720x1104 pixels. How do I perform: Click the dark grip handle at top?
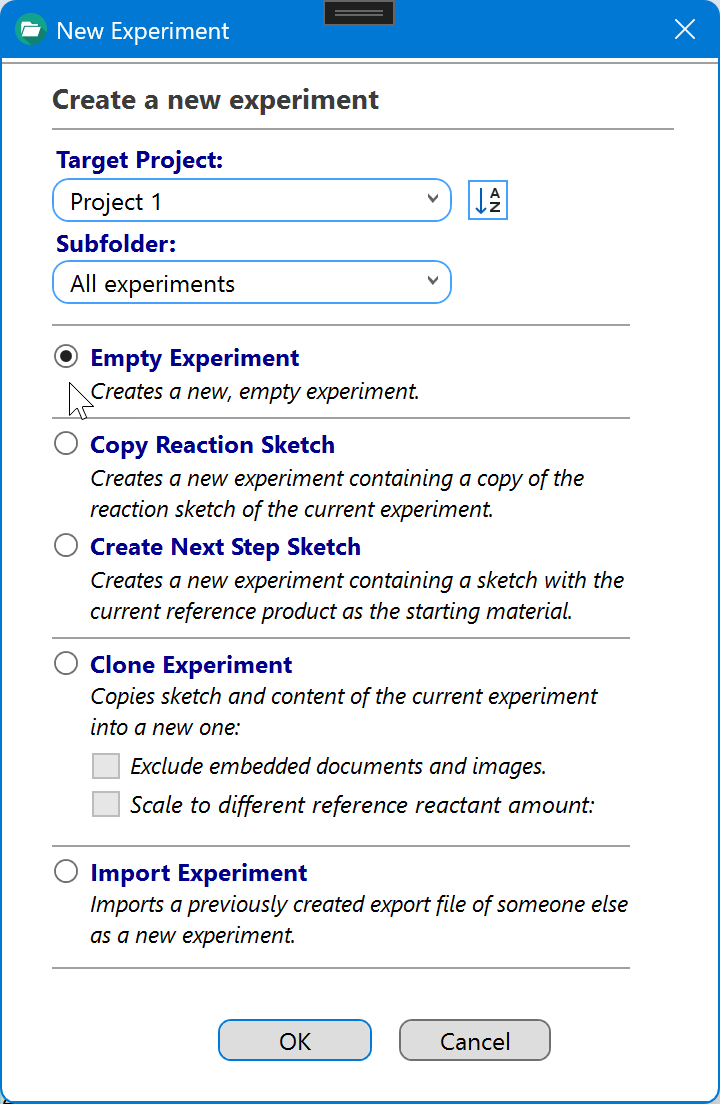pos(359,13)
